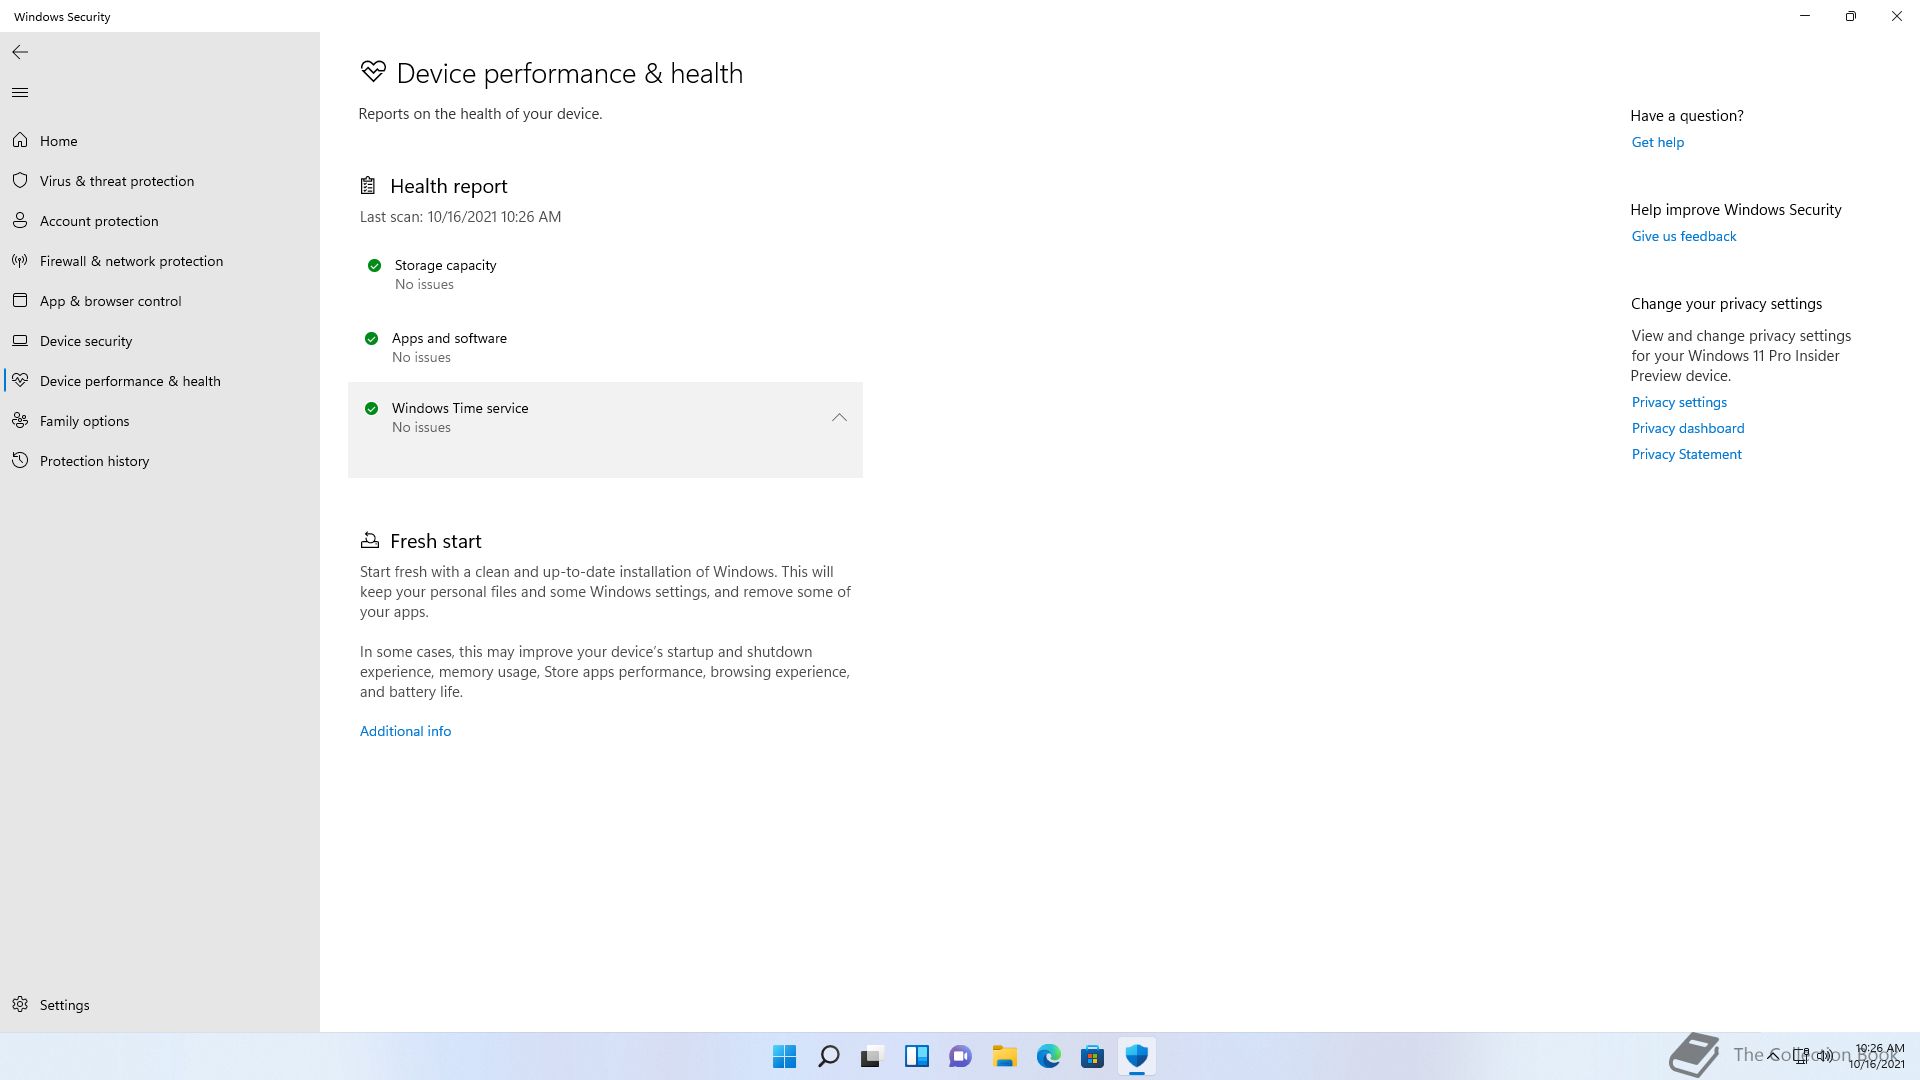This screenshot has height=1080, width=1920.
Task: Click the Home house icon
Action: click(x=20, y=141)
